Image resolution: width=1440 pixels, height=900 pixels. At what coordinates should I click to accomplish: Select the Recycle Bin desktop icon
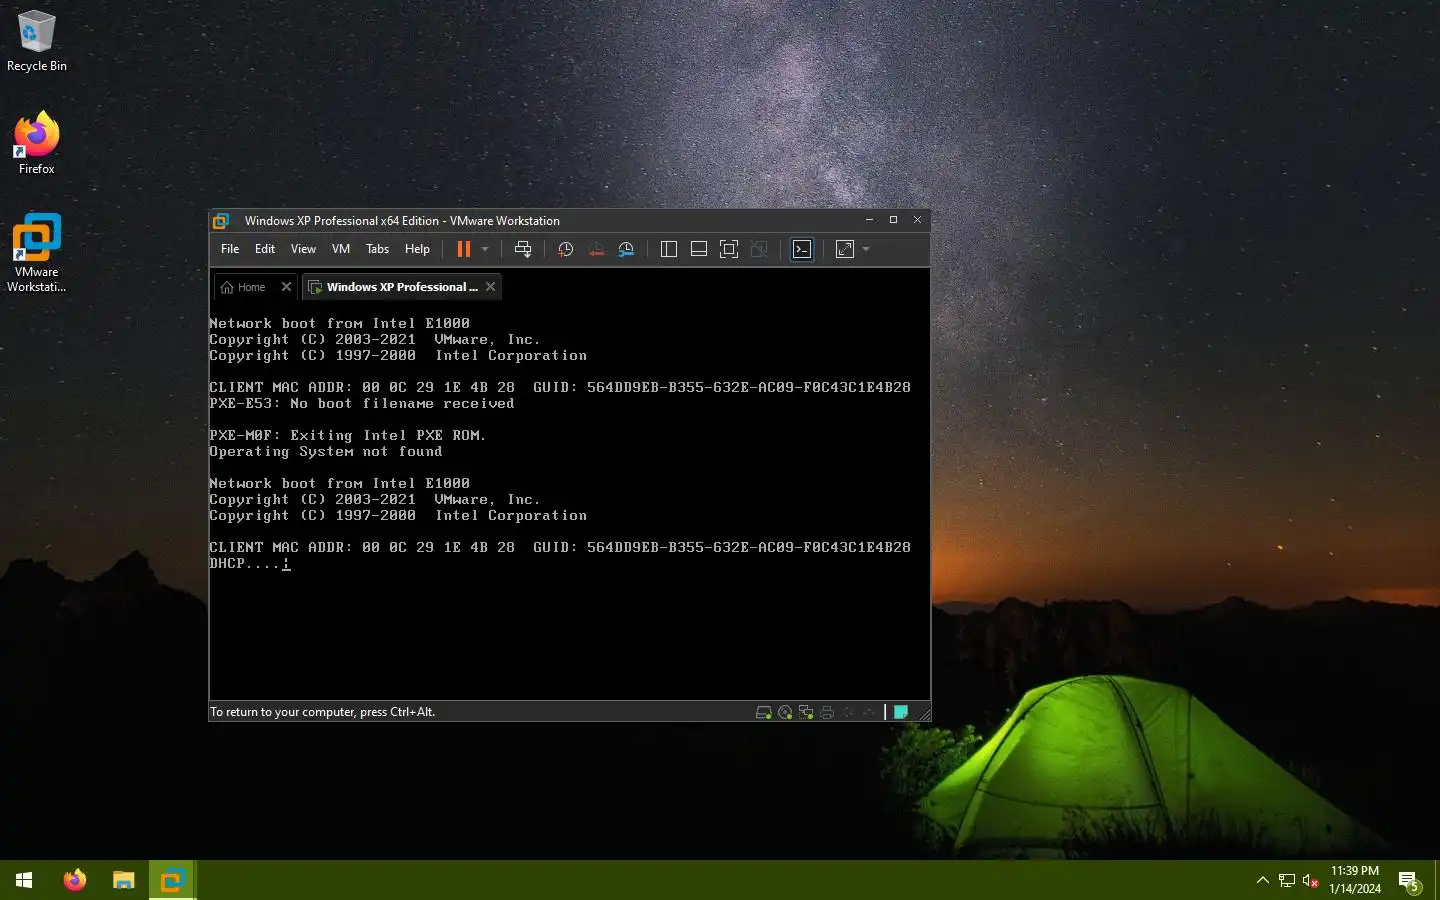click(x=37, y=42)
